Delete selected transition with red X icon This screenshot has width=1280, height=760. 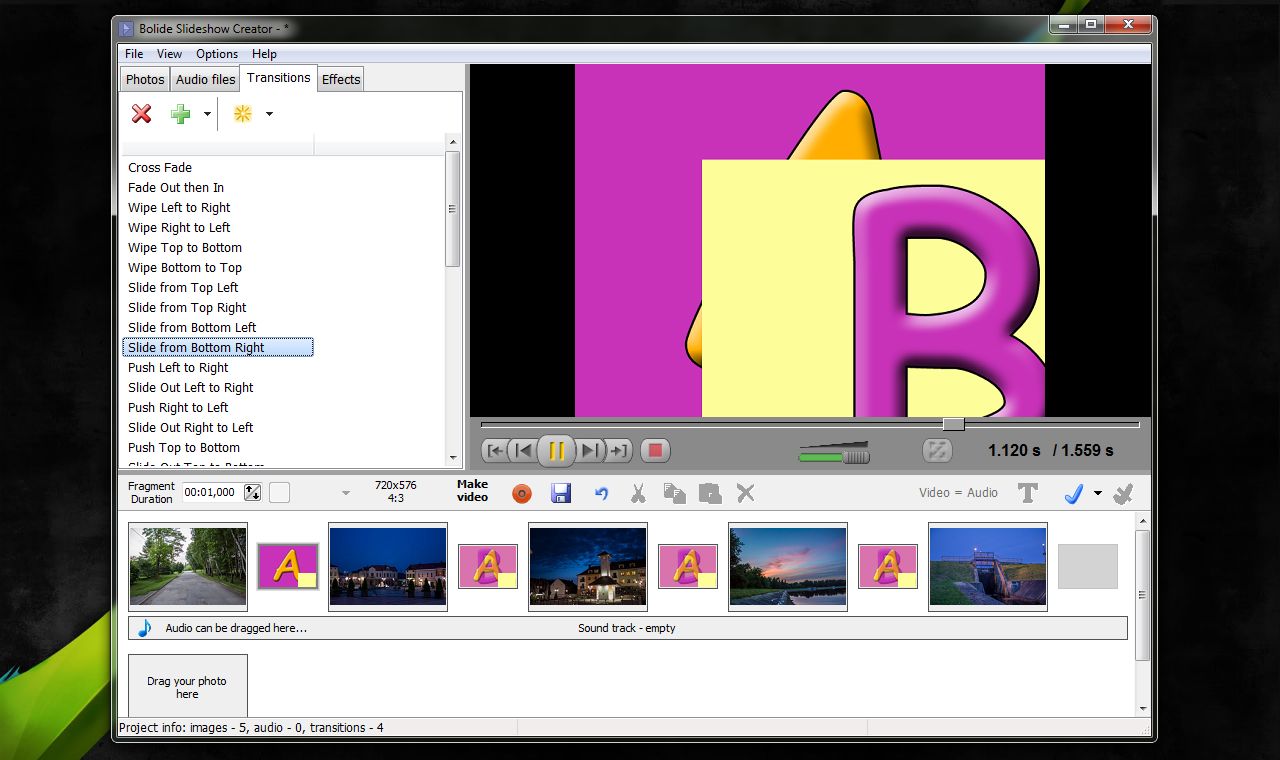click(142, 114)
